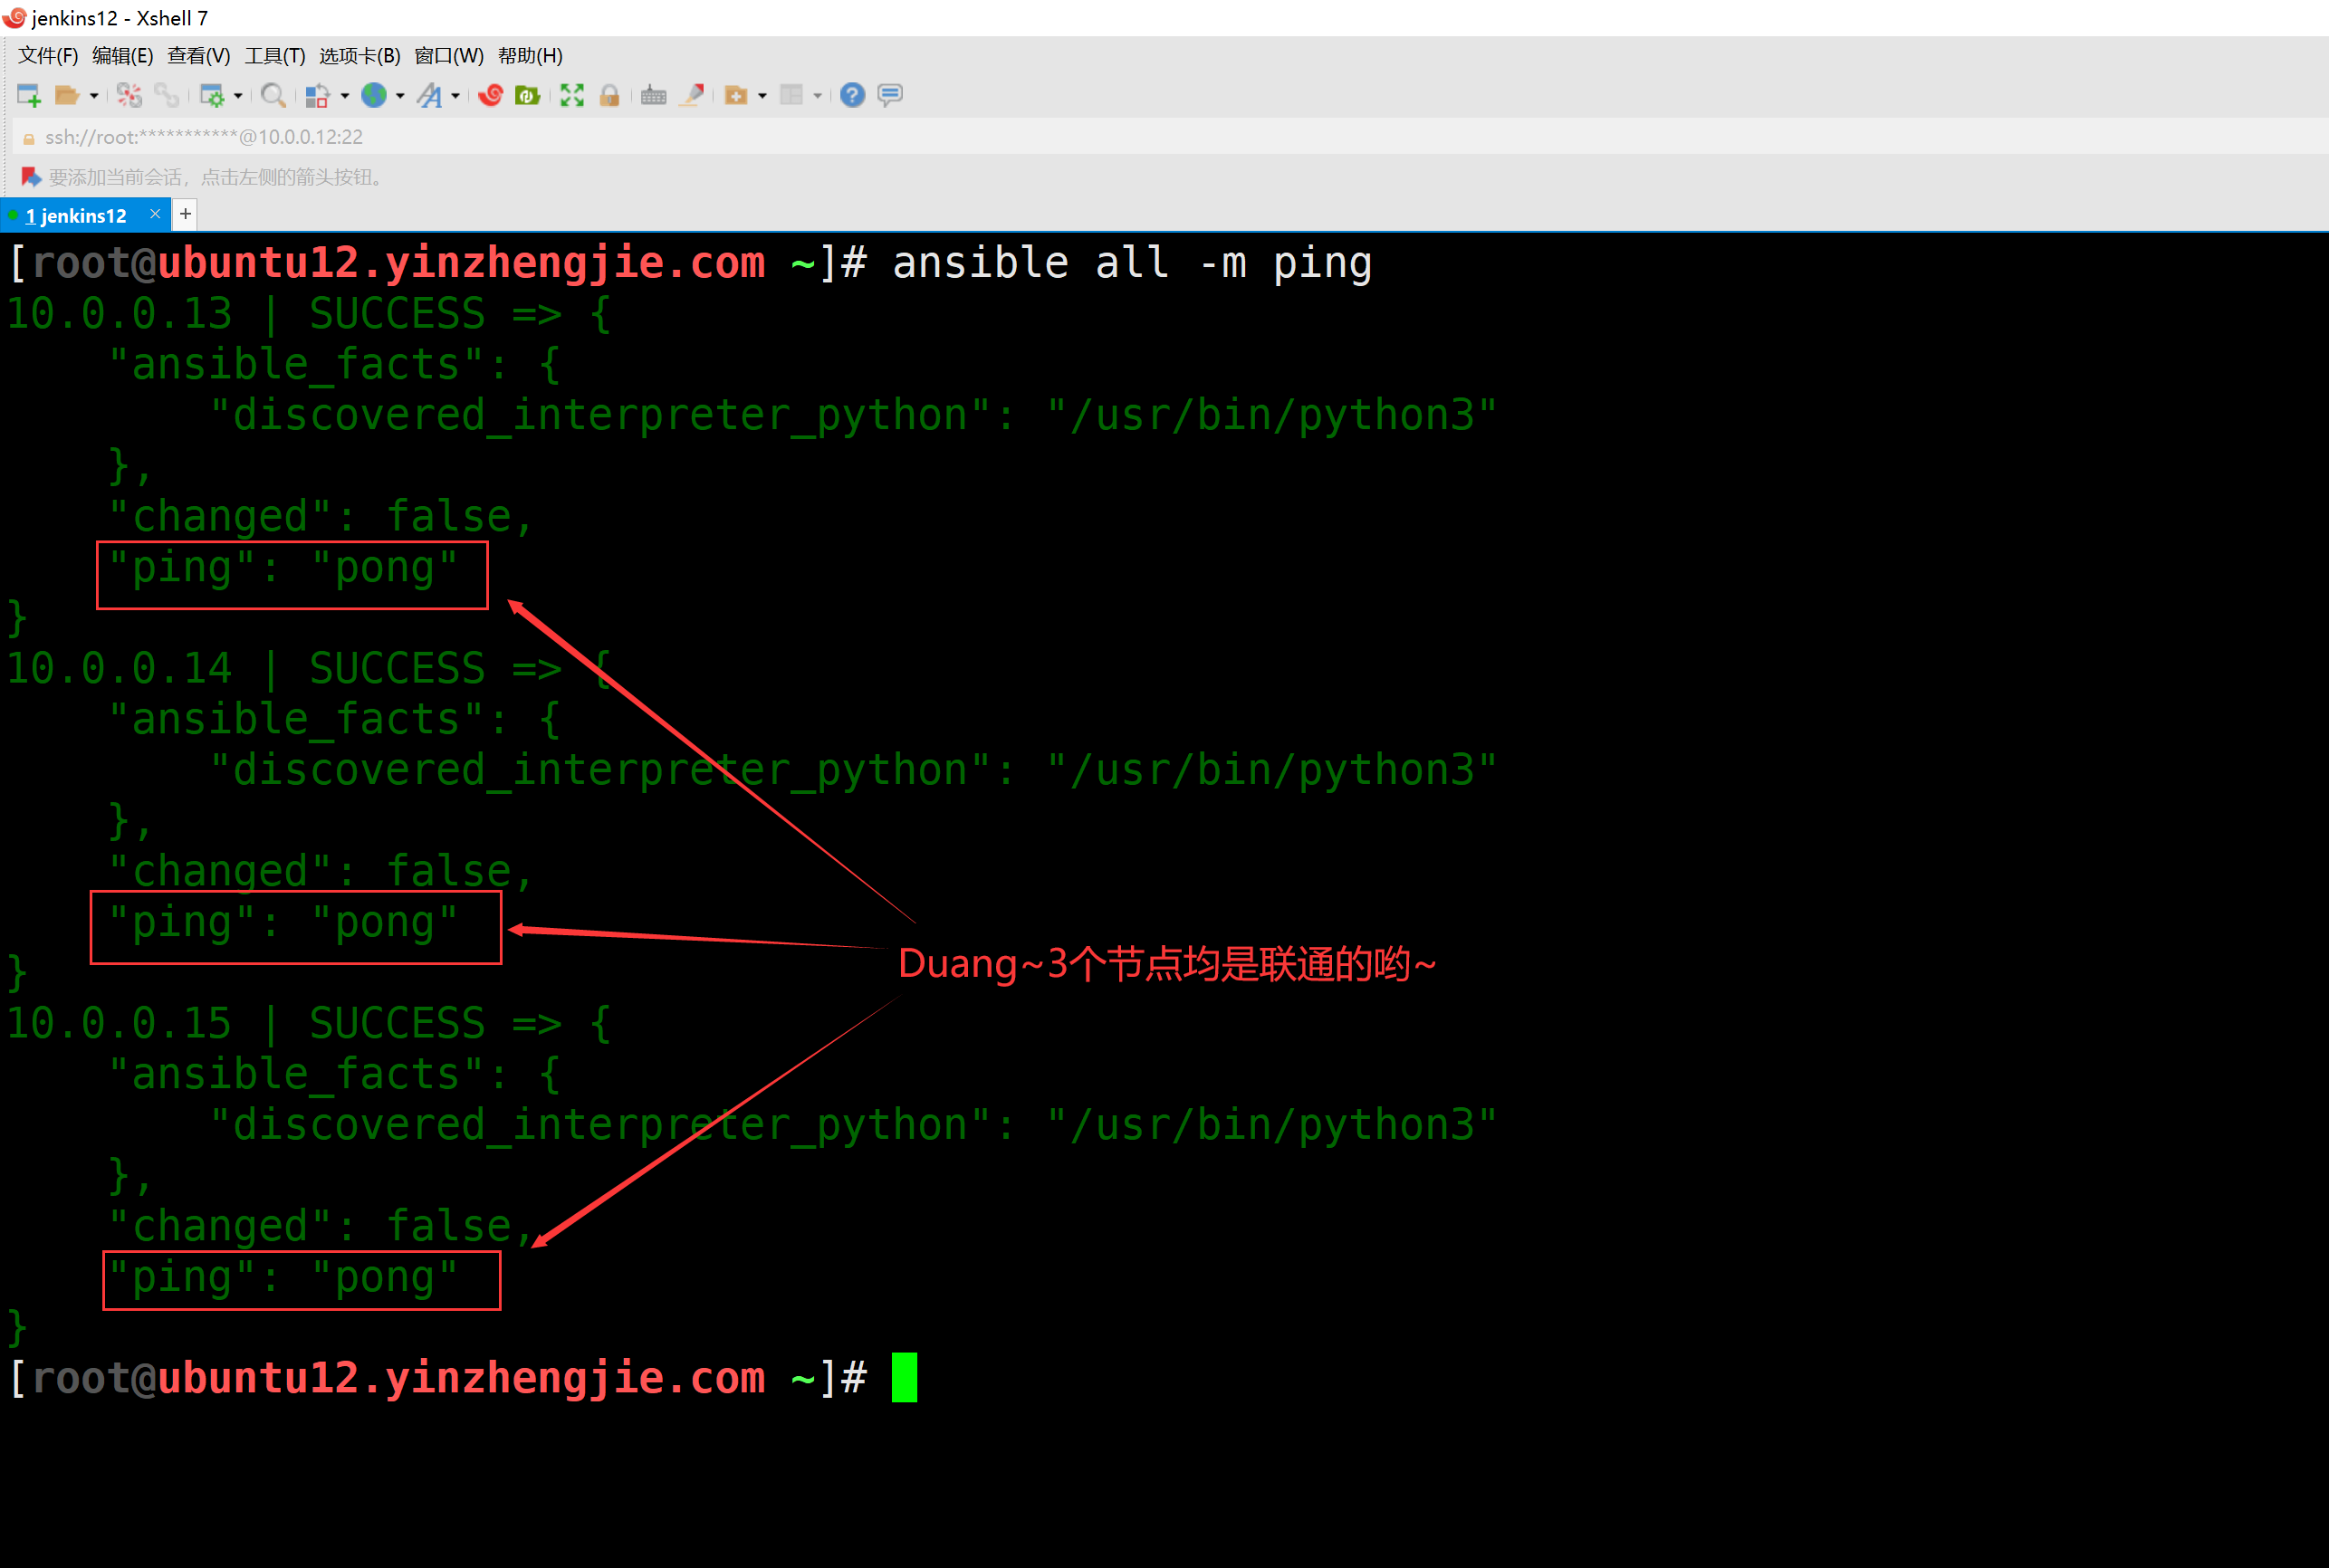
Task: Expand the color scheme dropdown arrow
Action: [x=345, y=96]
